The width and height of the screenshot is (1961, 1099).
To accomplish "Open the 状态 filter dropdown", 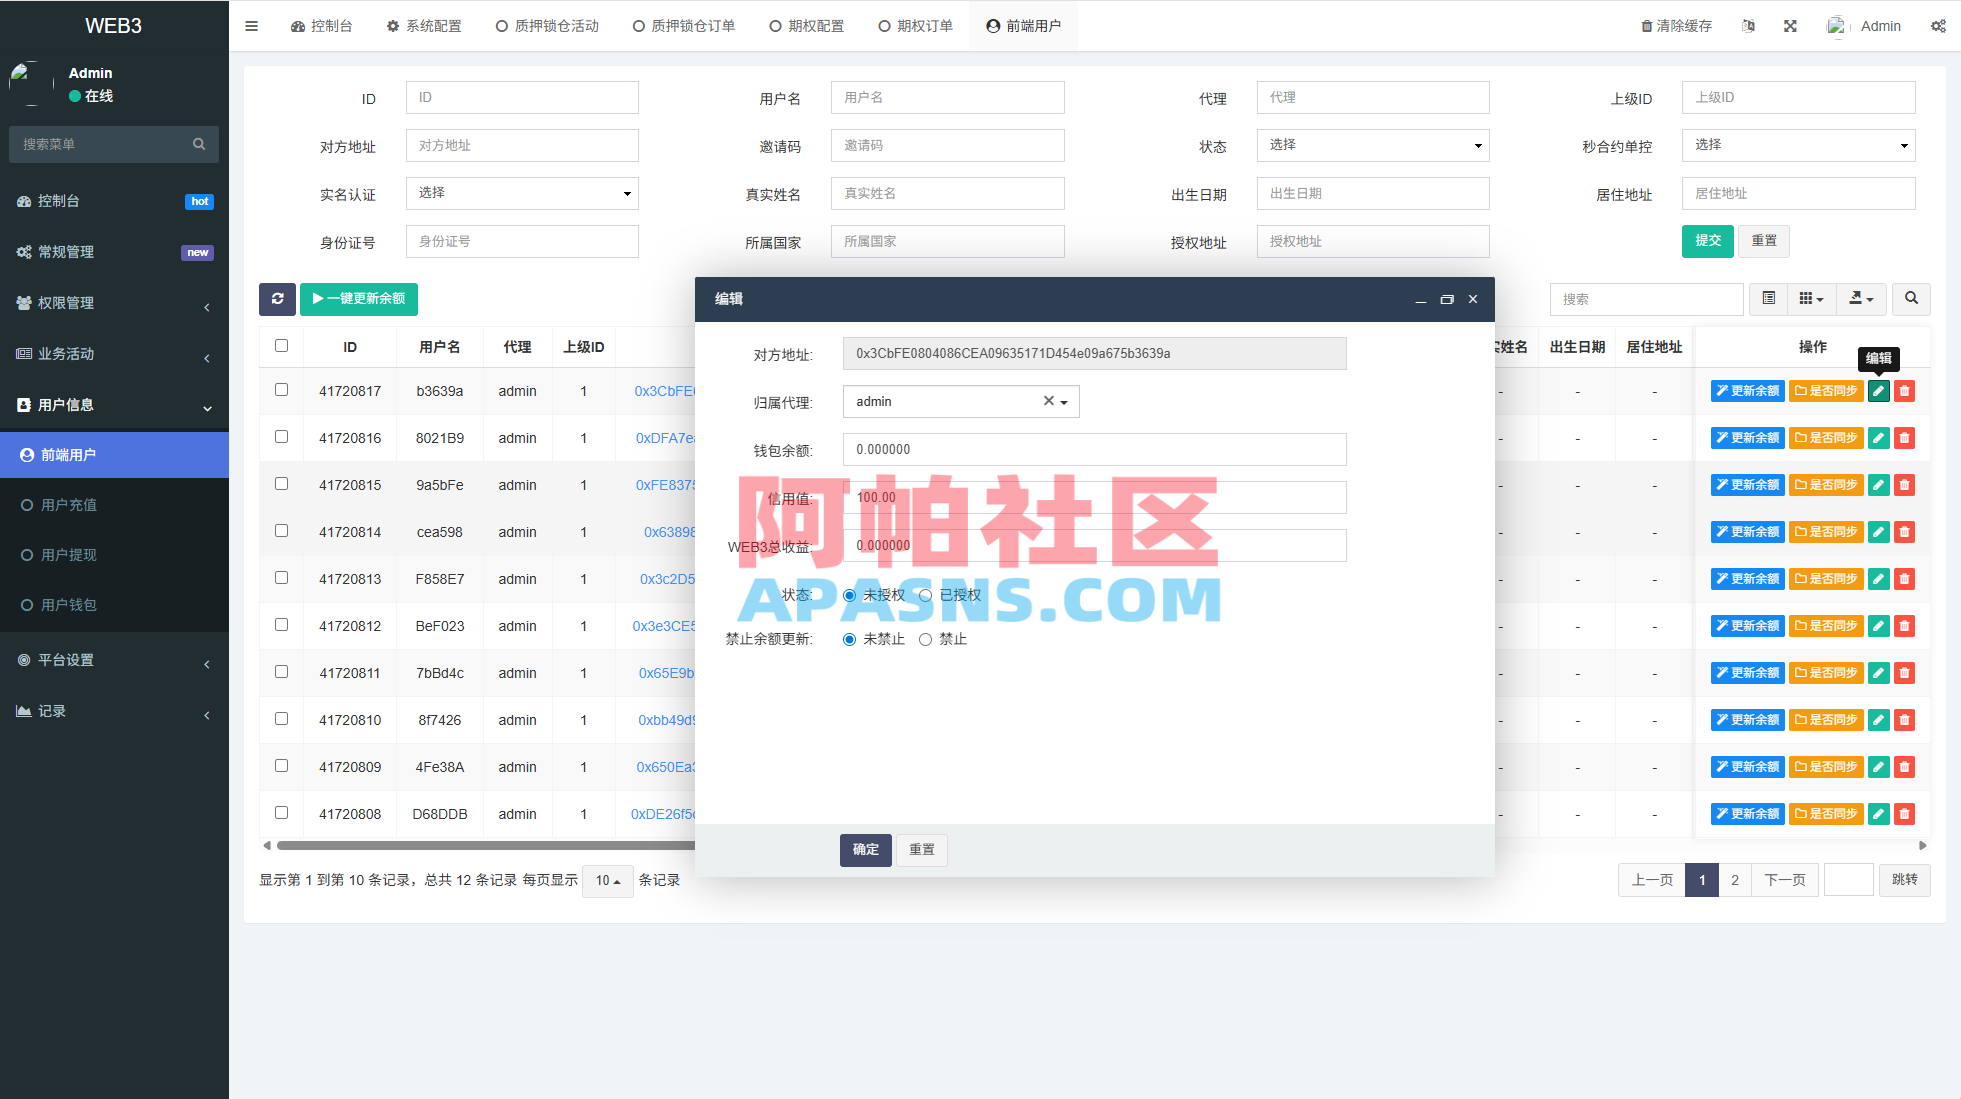I will point(1373,145).
